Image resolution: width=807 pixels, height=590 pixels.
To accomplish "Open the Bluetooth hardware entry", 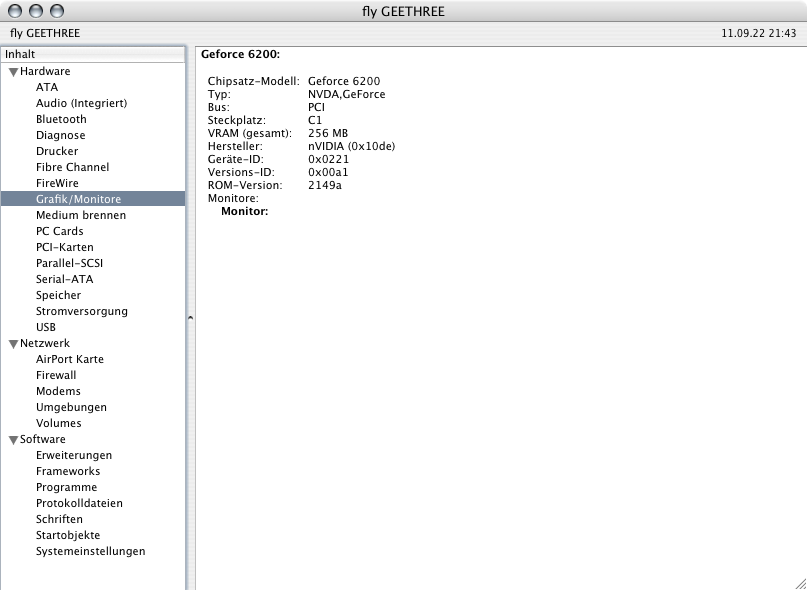I will 61,119.
